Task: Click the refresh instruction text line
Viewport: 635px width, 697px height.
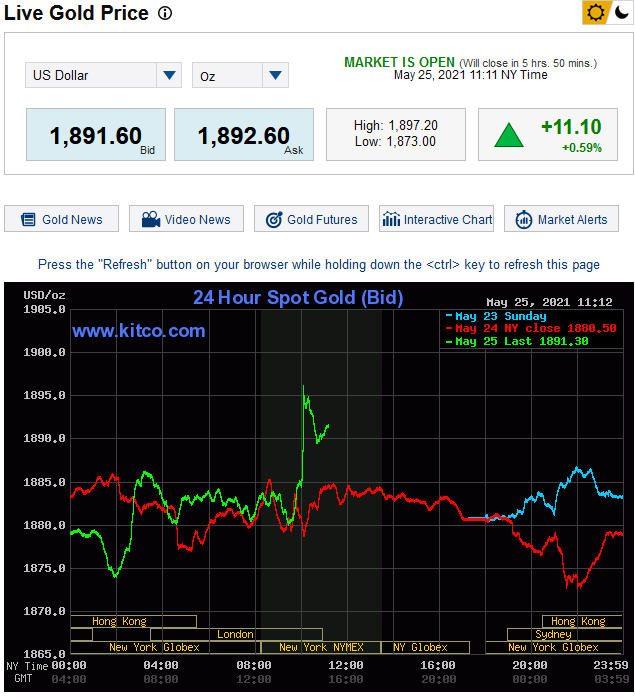Action: click(319, 264)
